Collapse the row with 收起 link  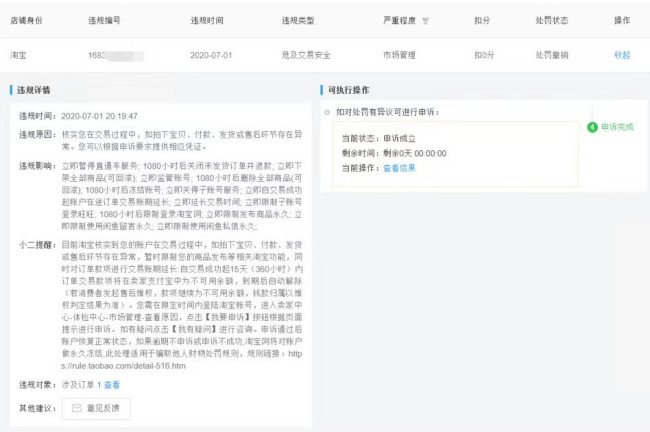[622, 55]
